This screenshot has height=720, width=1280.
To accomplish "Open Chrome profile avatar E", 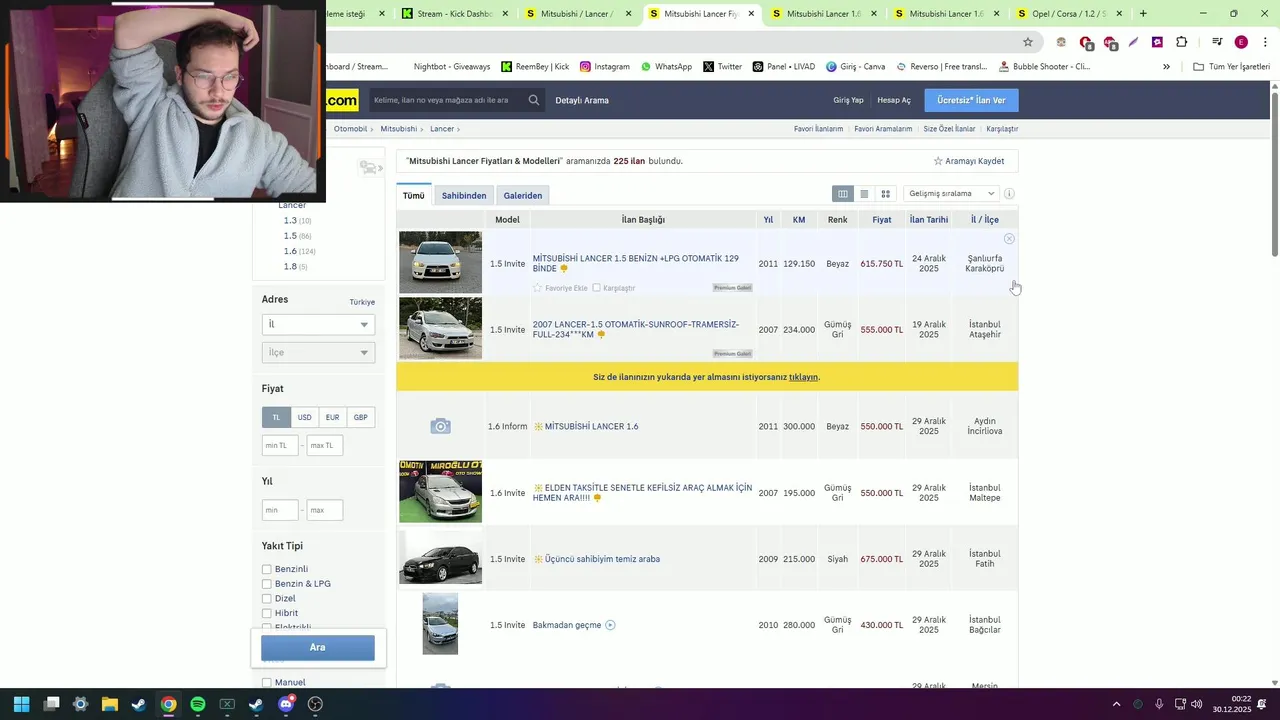I will click(1241, 42).
